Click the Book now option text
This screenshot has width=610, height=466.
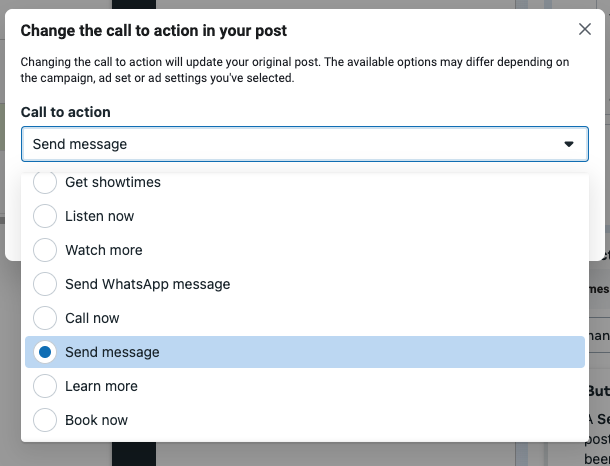pyautogui.click(x=96, y=420)
